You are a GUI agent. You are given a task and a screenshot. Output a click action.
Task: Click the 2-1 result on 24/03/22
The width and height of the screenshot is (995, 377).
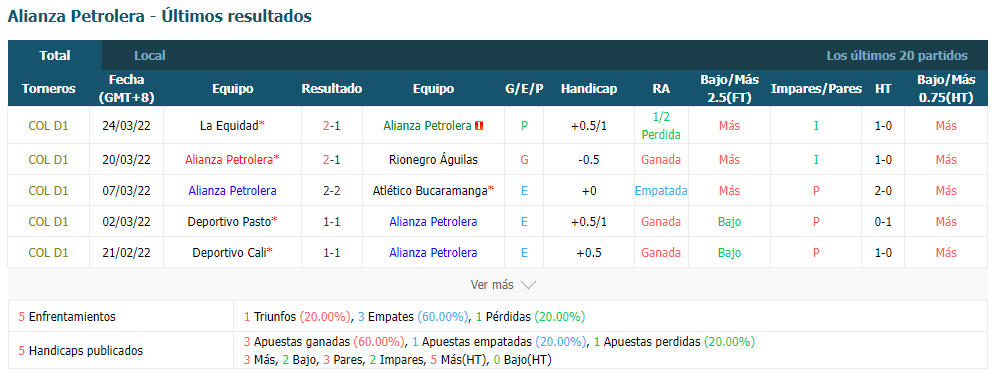pos(331,126)
